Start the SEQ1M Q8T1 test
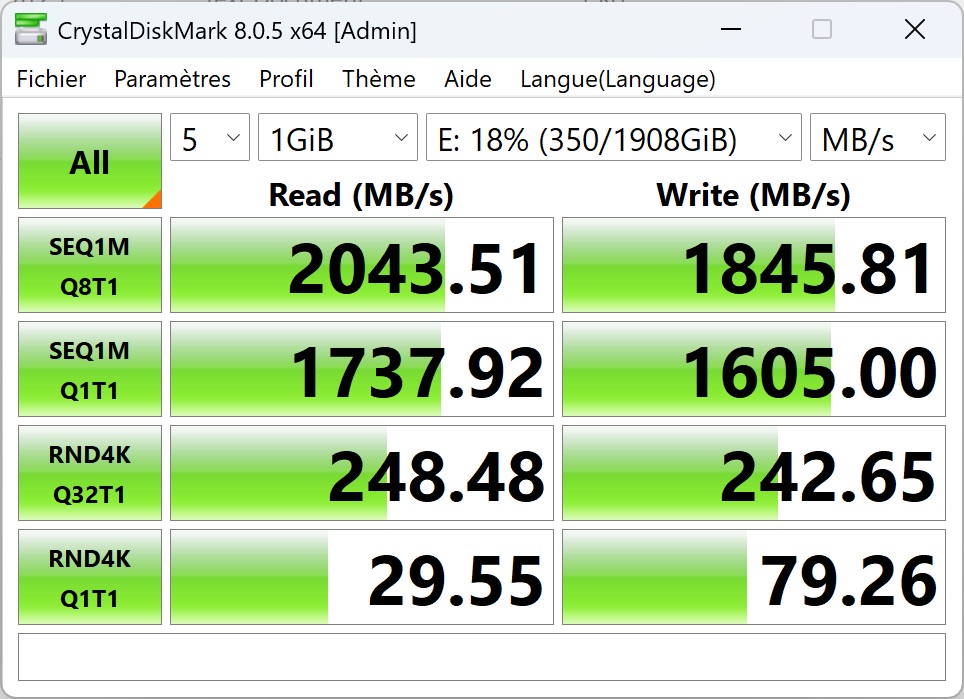The width and height of the screenshot is (964, 699). pyautogui.click(x=90, y=266)
